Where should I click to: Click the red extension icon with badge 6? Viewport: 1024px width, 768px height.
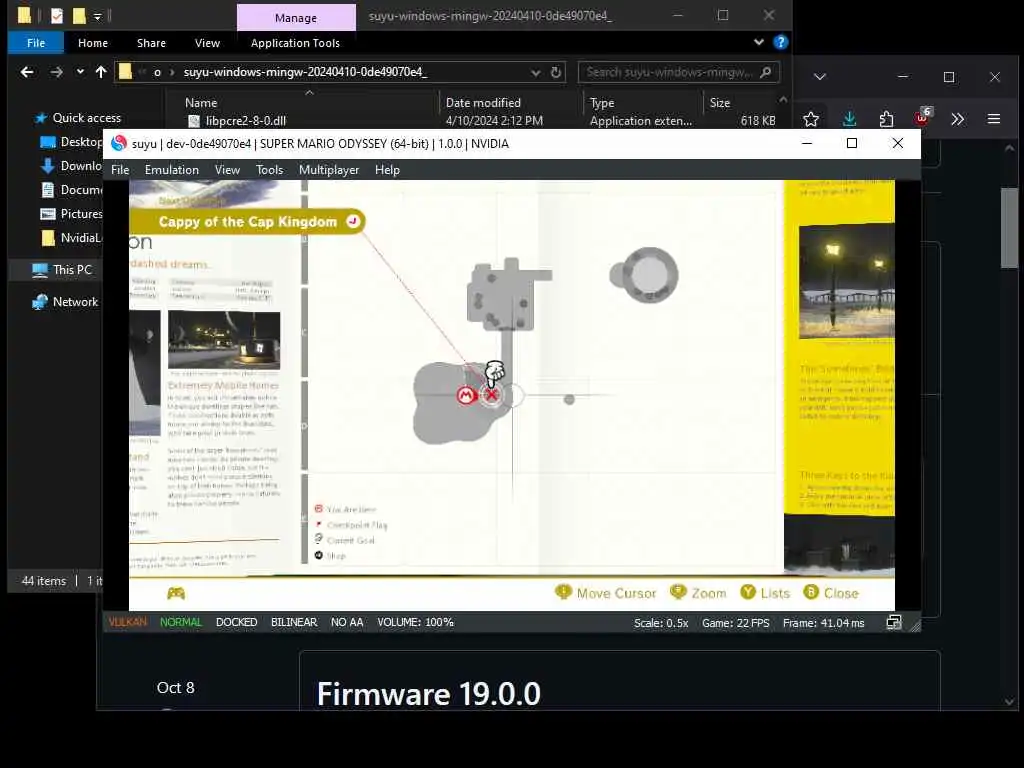923,117
